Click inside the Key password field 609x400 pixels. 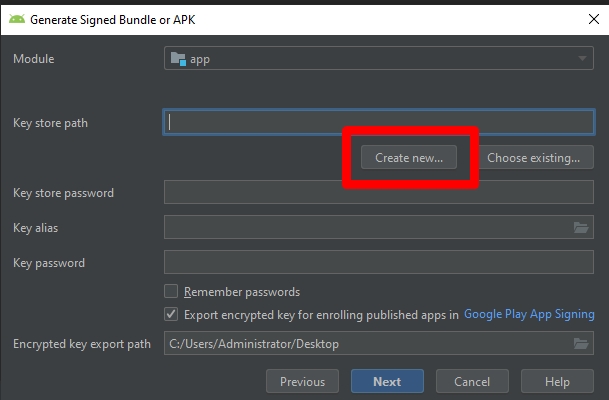coord(379,262)
